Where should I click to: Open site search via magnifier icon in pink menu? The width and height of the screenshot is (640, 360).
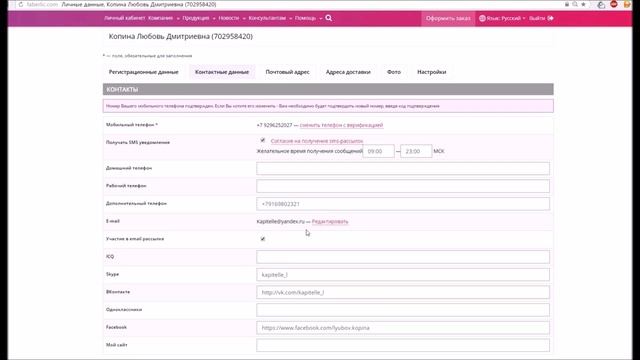[329, 18]
